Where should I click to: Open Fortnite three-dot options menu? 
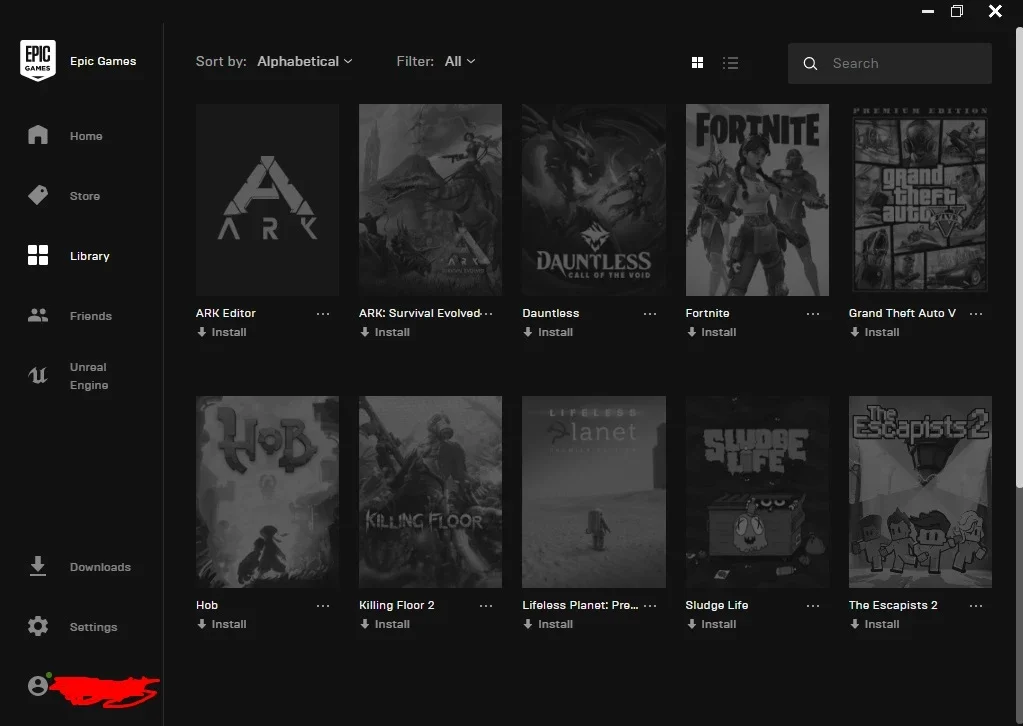[813, 314]
